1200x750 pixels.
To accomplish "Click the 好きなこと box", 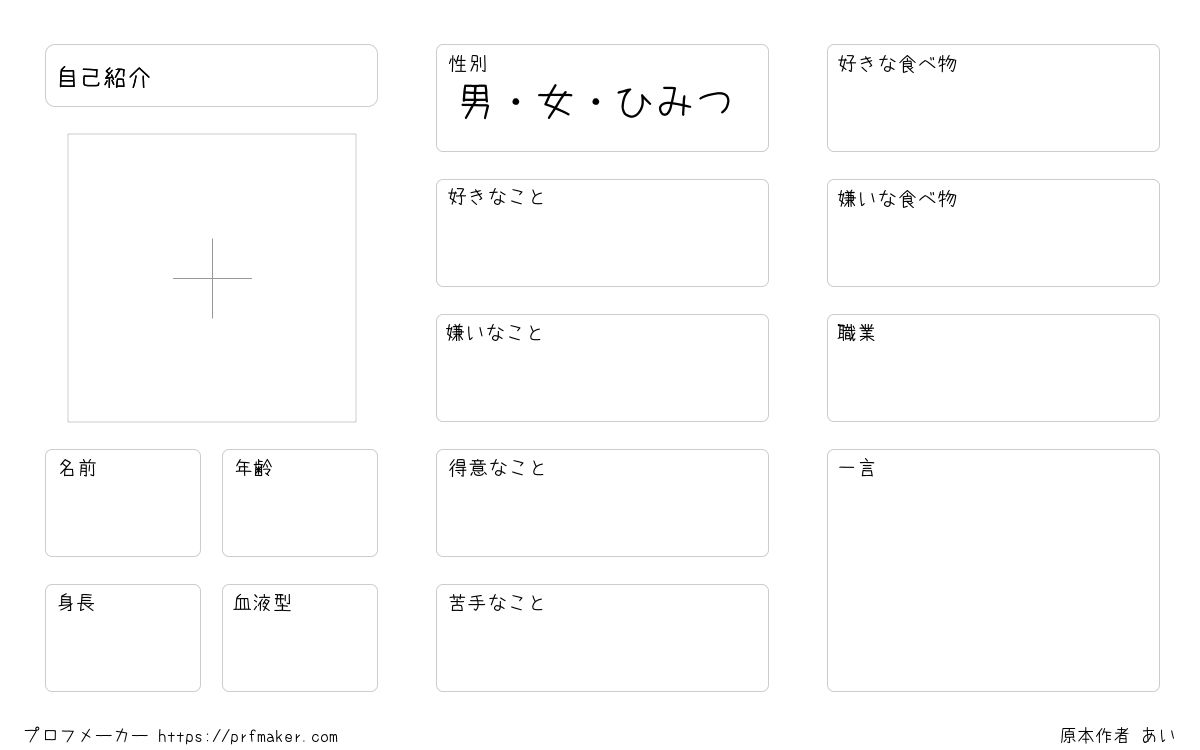I will point(602,233).
